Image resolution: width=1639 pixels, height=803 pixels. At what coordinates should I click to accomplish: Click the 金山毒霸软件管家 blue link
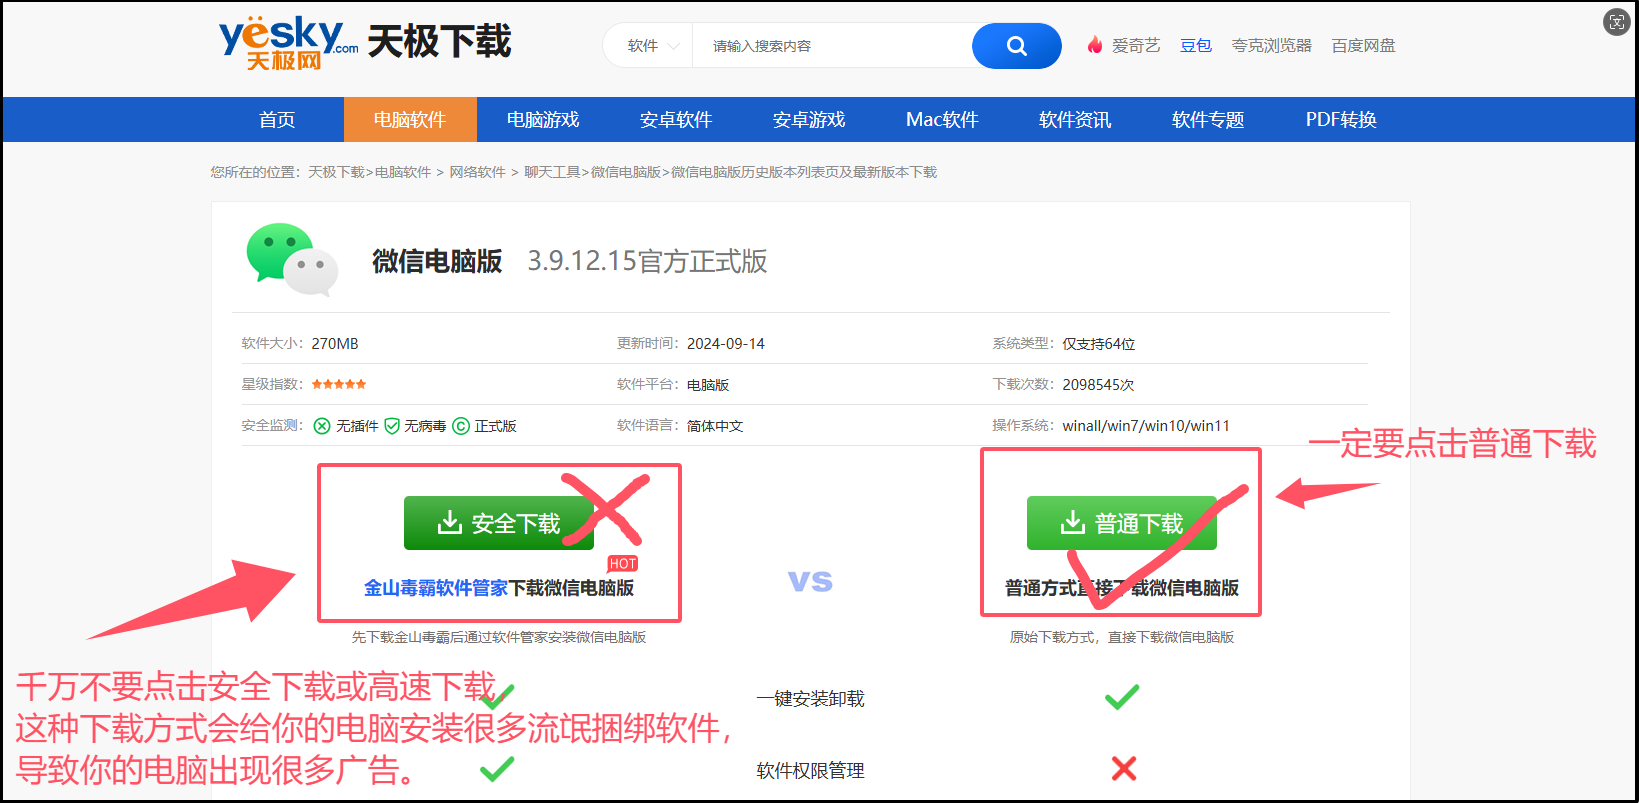tap(436, 588)
